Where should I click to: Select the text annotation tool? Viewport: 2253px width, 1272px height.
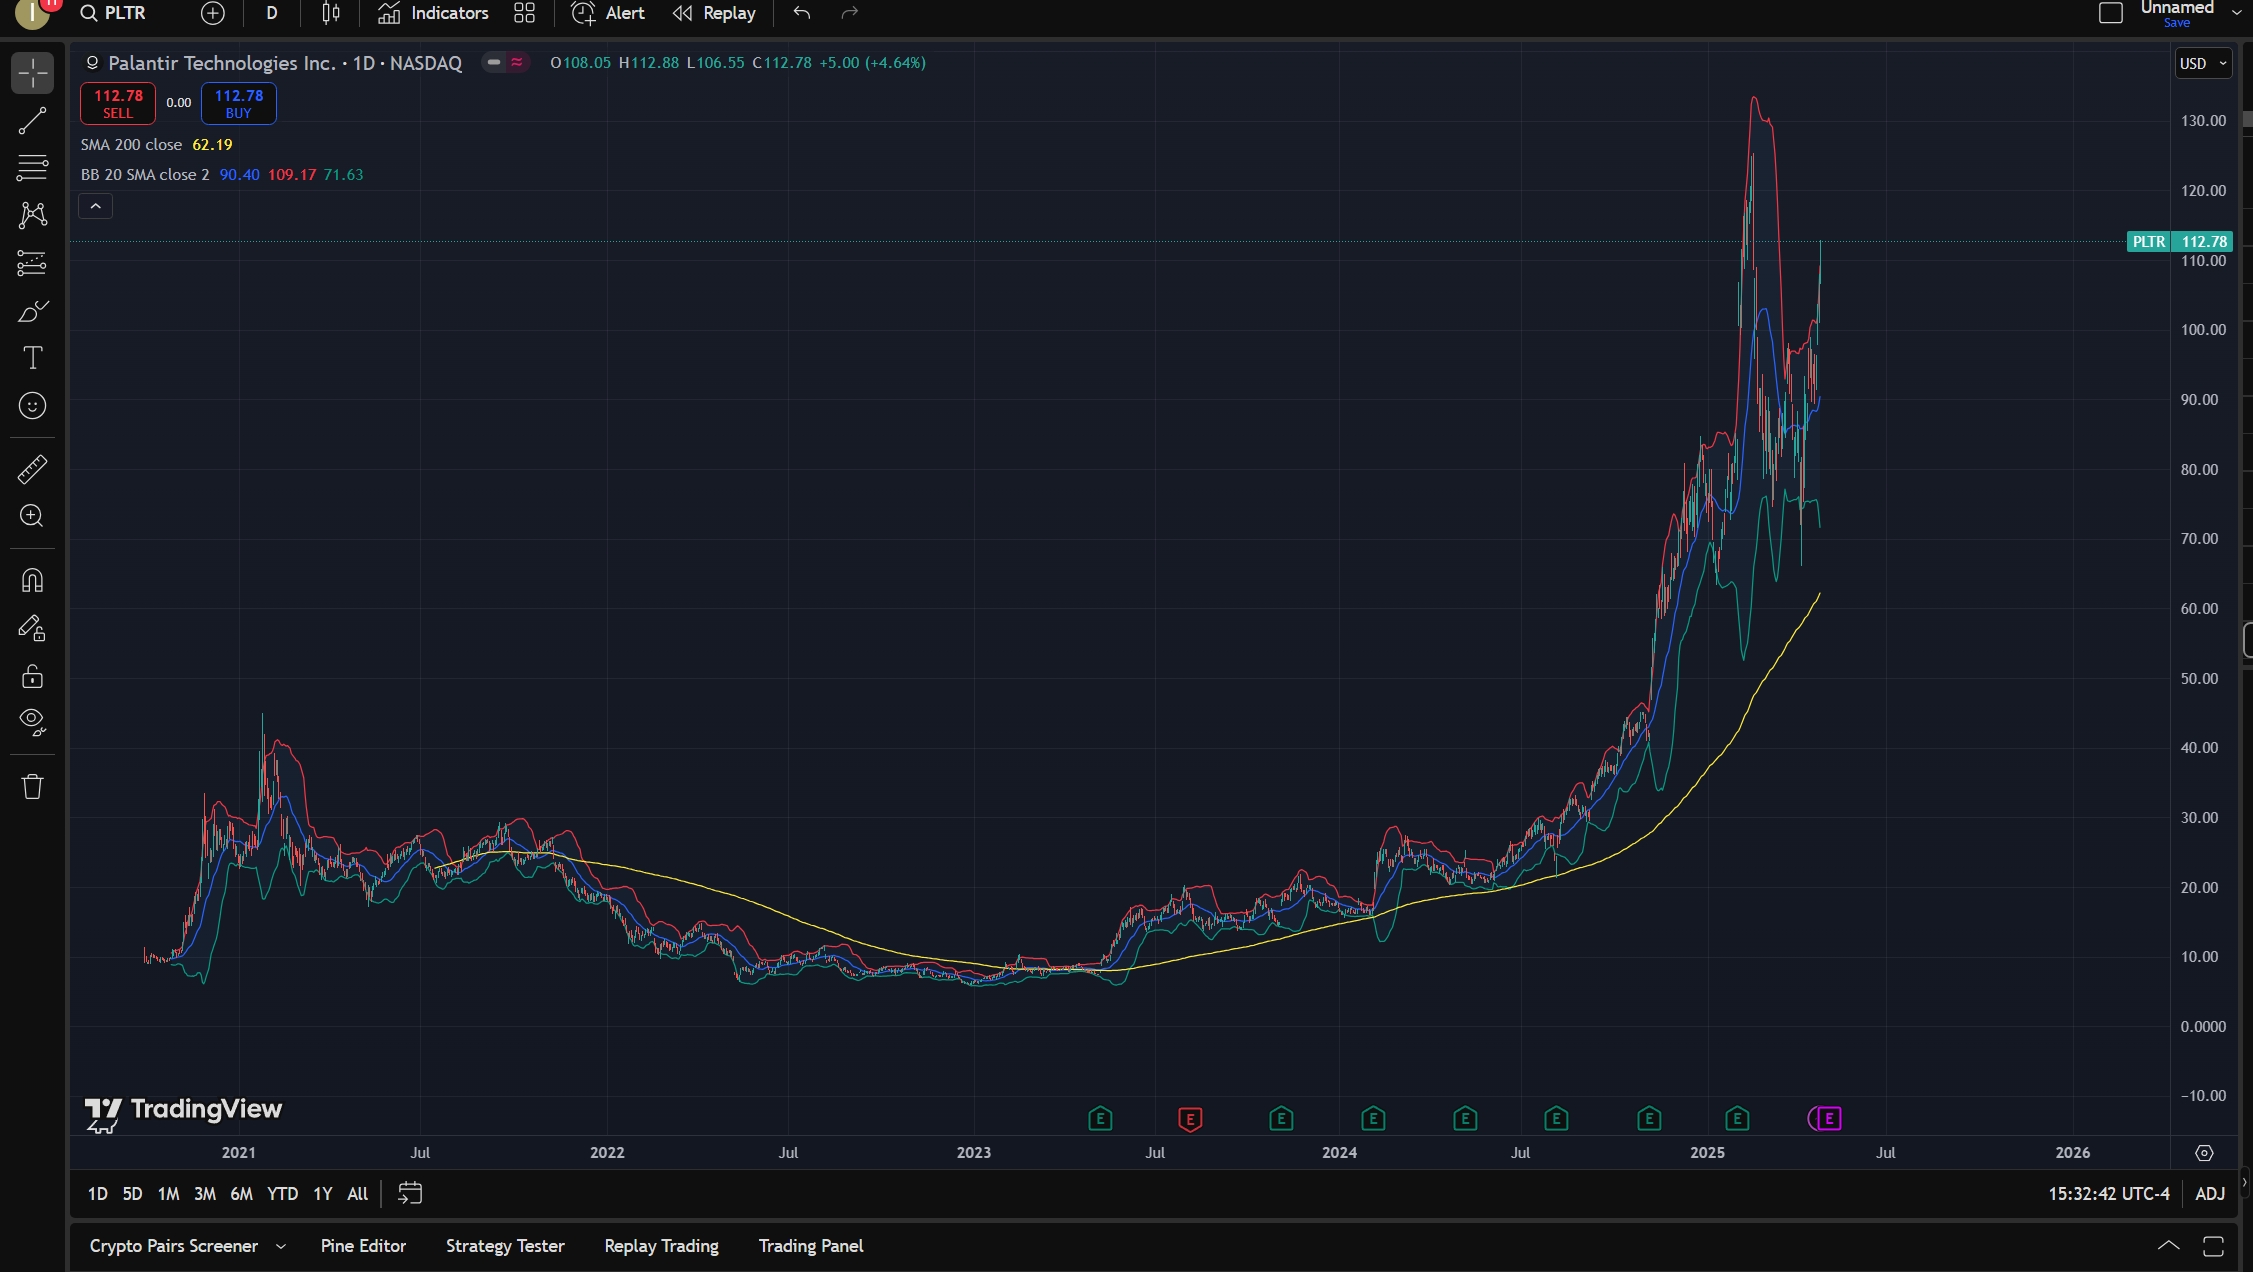click(x=32, y=358)
